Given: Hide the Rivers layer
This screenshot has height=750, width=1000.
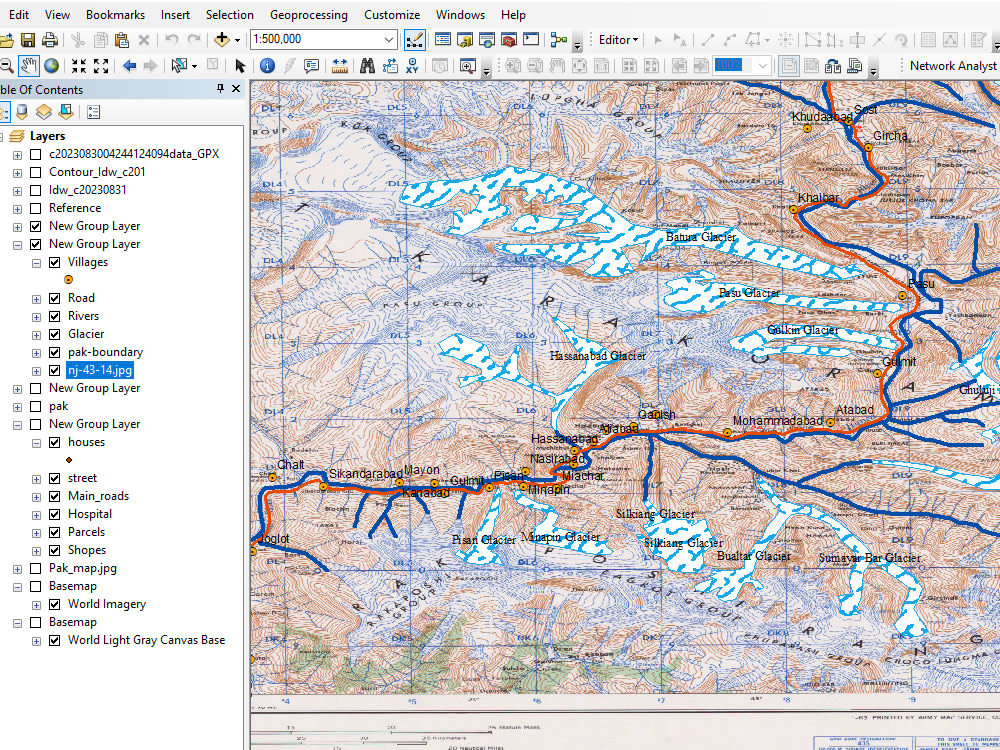Looking at the screenshot, I should pos(54,315).
